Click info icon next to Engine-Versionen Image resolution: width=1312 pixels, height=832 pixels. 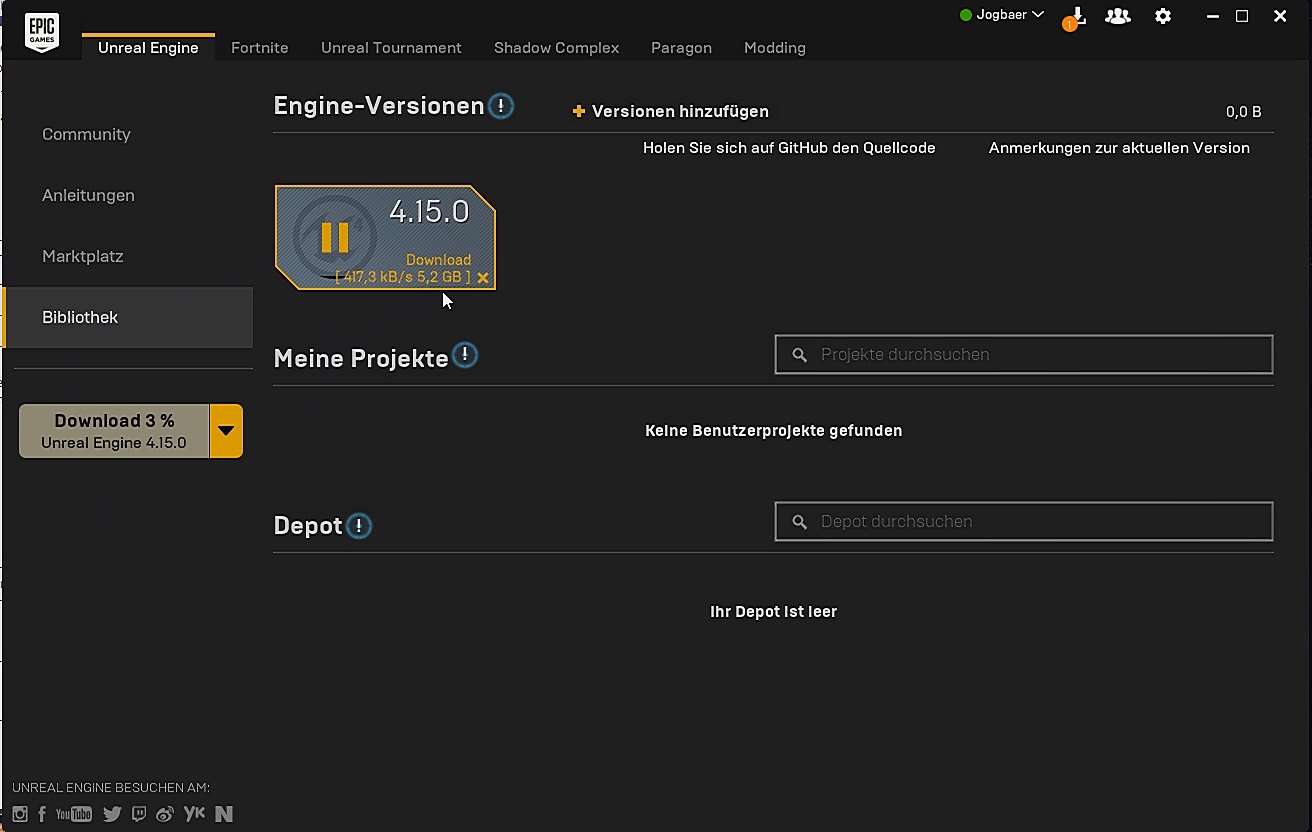tap(501, 106)
